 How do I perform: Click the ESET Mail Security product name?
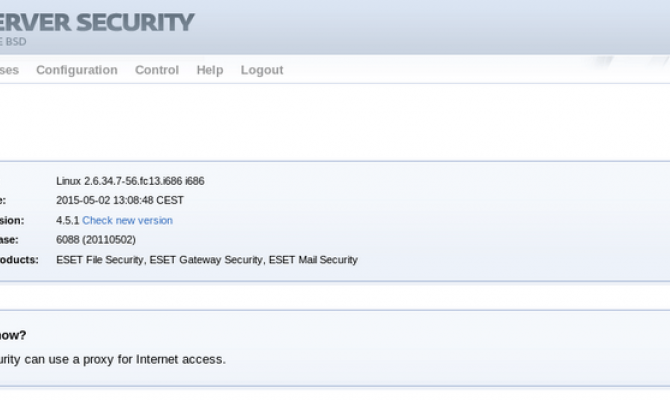tap(313, 260)
